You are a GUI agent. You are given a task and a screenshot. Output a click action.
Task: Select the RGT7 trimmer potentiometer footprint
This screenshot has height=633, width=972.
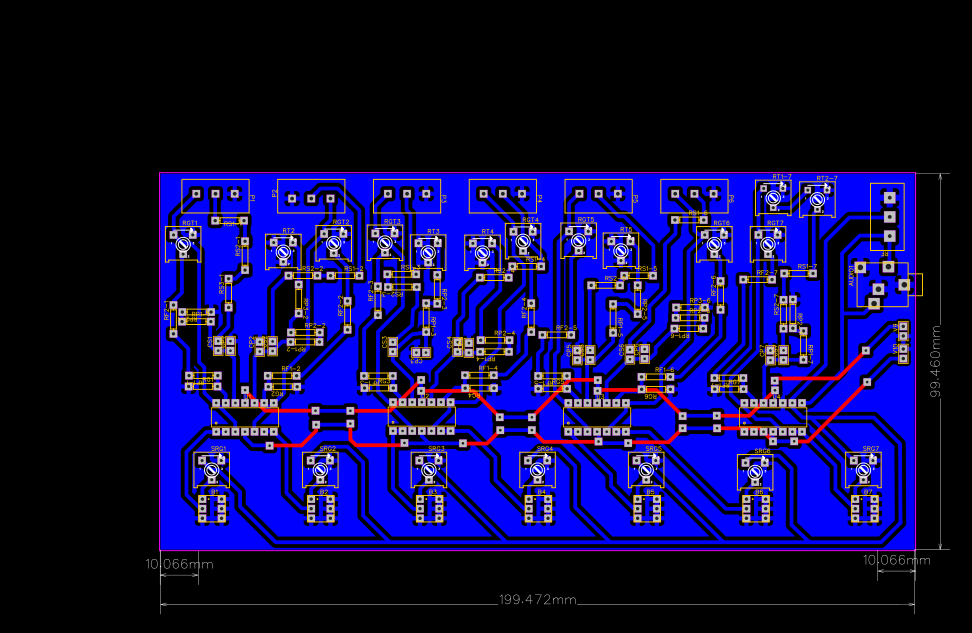[x=767, y=246]
